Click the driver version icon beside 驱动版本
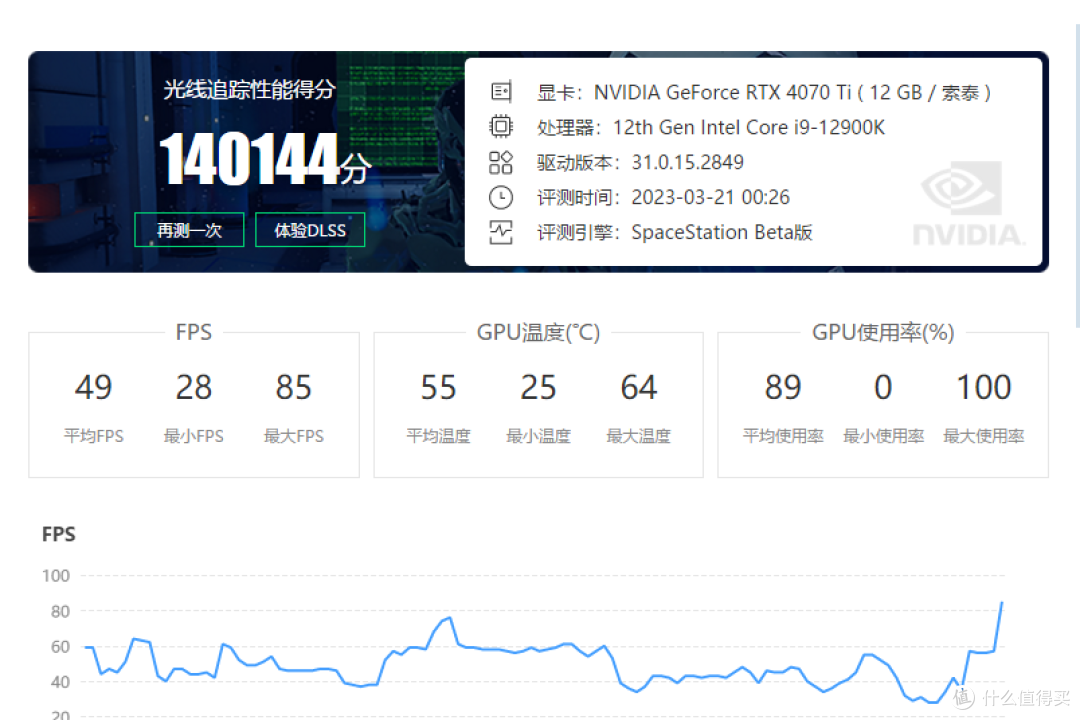 click(501, 163)
